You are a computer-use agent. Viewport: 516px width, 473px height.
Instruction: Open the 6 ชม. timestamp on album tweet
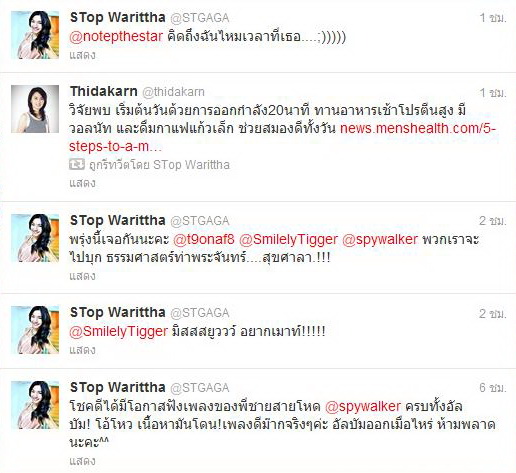click(x=493, y=388)
